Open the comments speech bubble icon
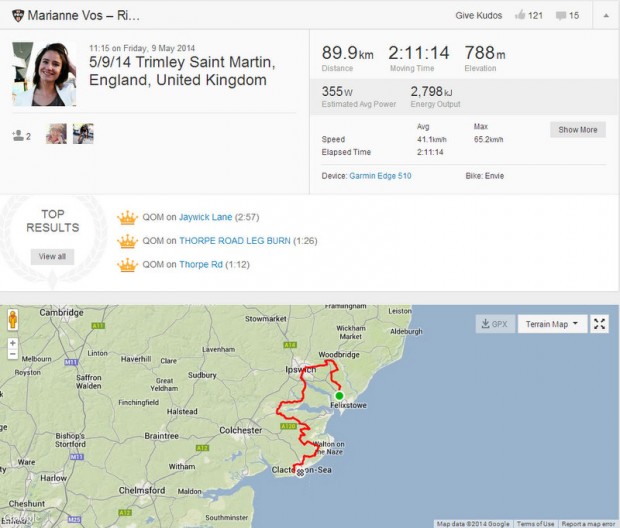The width and height of the screenshot is (620, 528). (x=560, y=16)
